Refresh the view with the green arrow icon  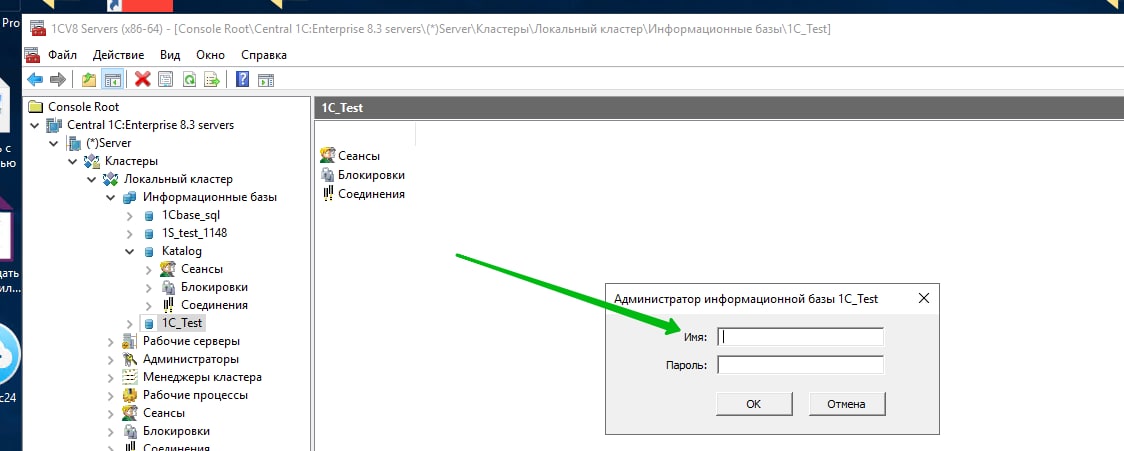pyautogui.click(x=189, y=79)
